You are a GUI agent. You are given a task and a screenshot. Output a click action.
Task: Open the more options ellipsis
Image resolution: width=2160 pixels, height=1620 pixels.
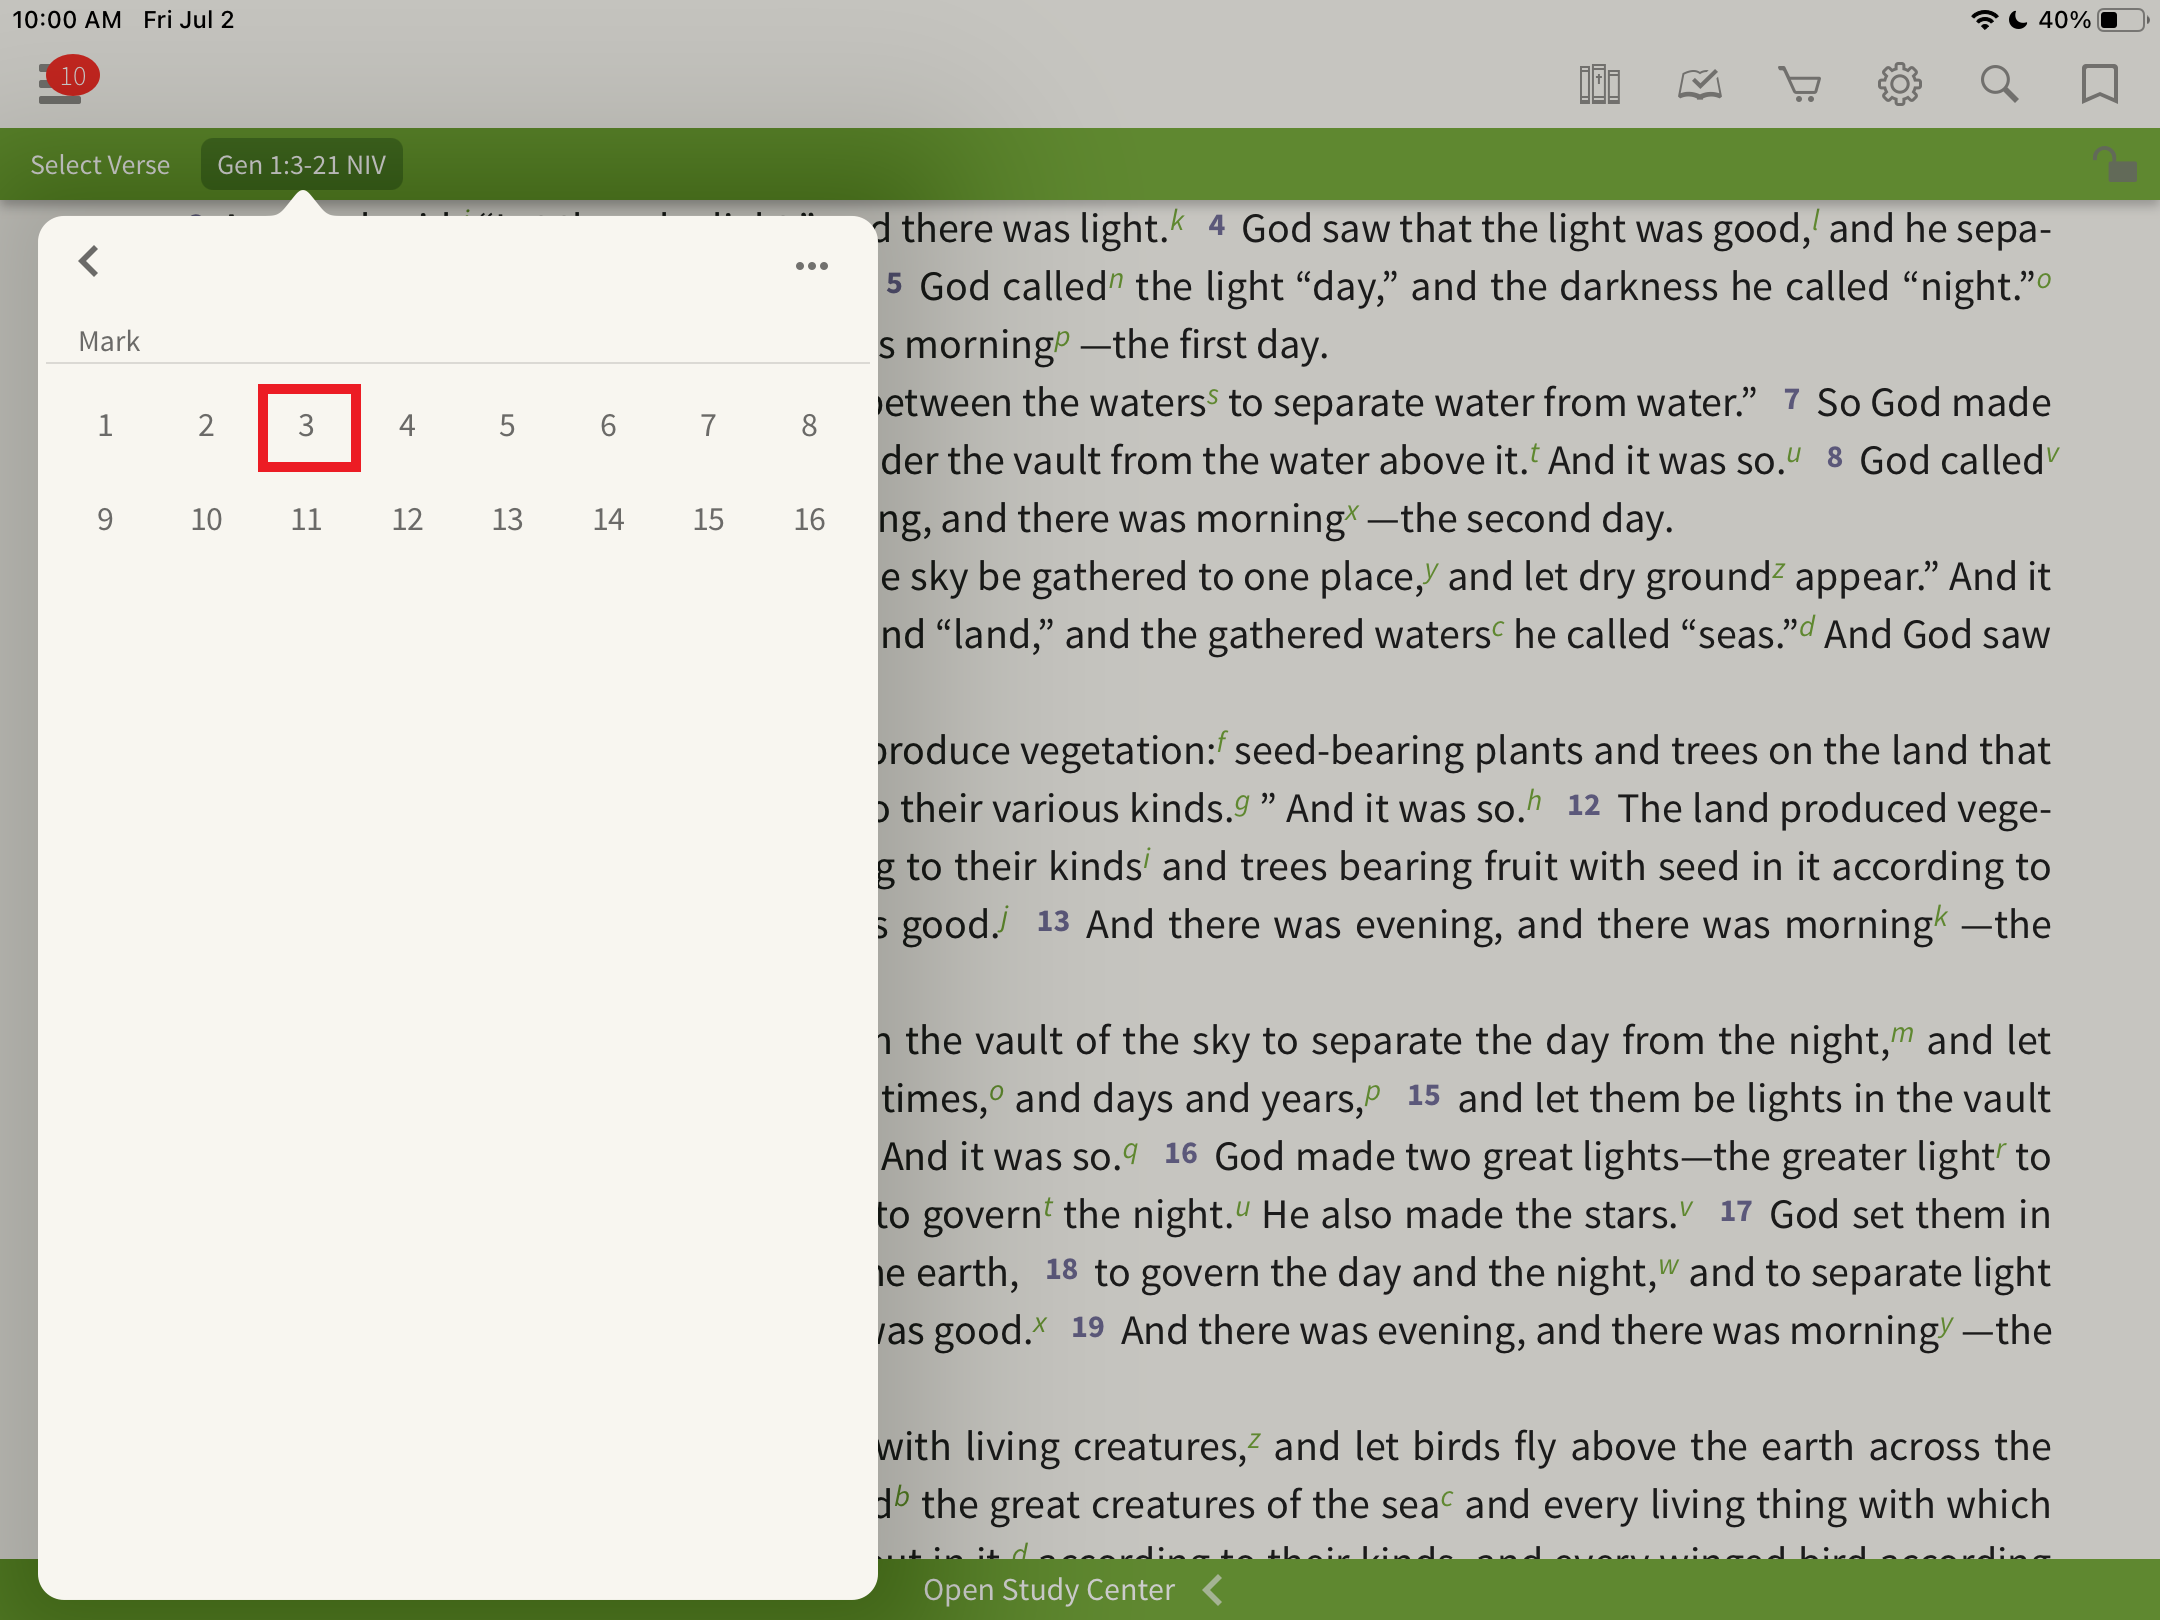[811, 266]
